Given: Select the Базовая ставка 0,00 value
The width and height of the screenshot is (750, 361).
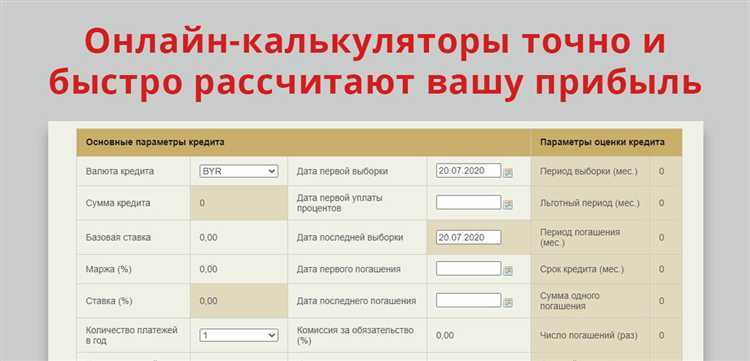Looking at the screenshot, I should coord(209,237).
